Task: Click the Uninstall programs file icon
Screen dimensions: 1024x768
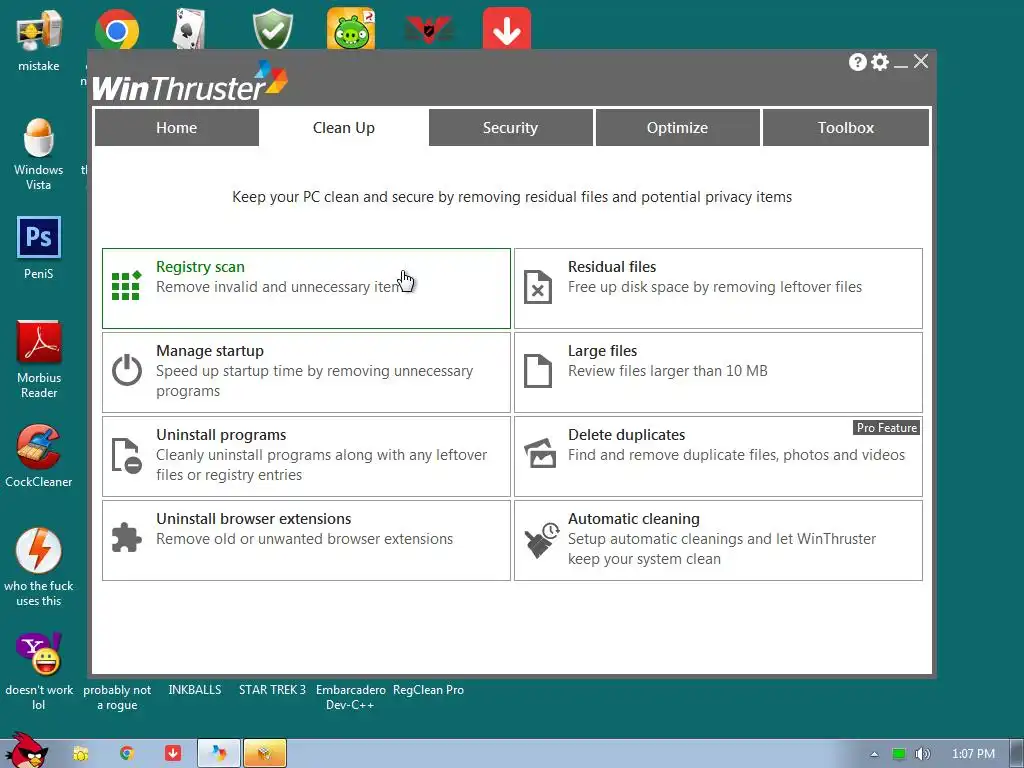Action: (127, 455)
